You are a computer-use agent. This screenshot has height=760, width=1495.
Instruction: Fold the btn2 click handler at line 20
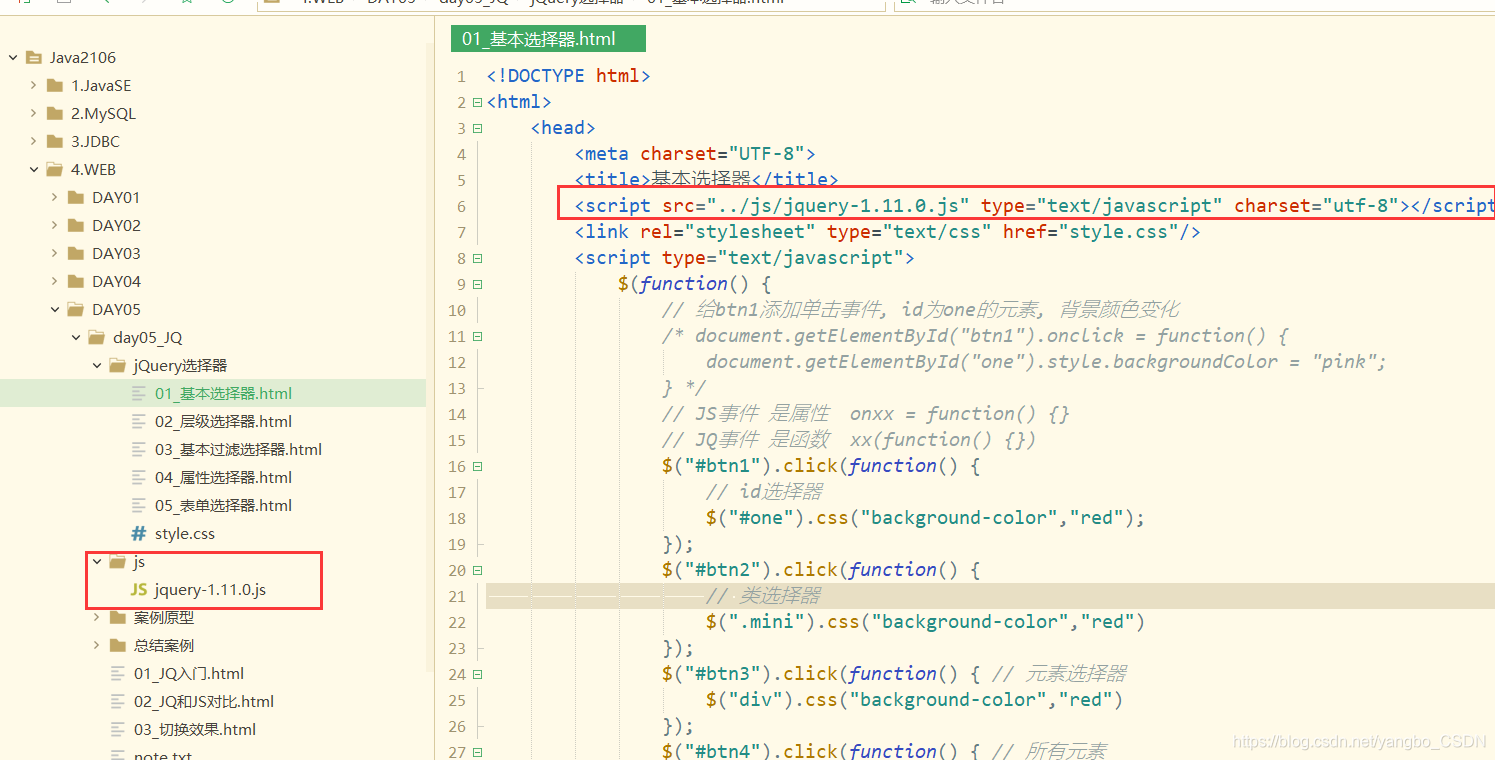click(477, 570)
